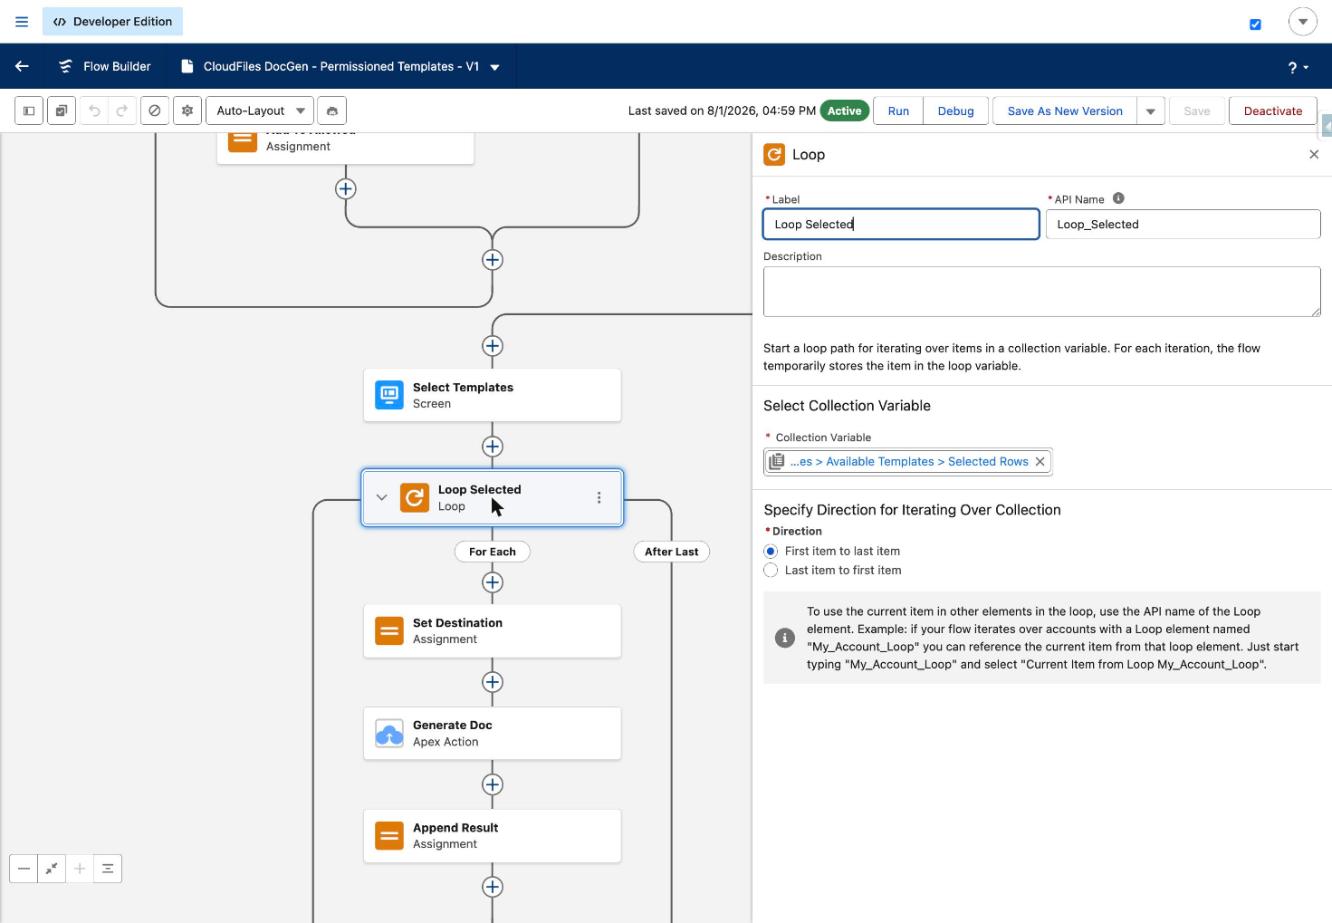Screen dimensions: 1332x923
Task: Click the collection icon in variable pill
Action: 777,461
